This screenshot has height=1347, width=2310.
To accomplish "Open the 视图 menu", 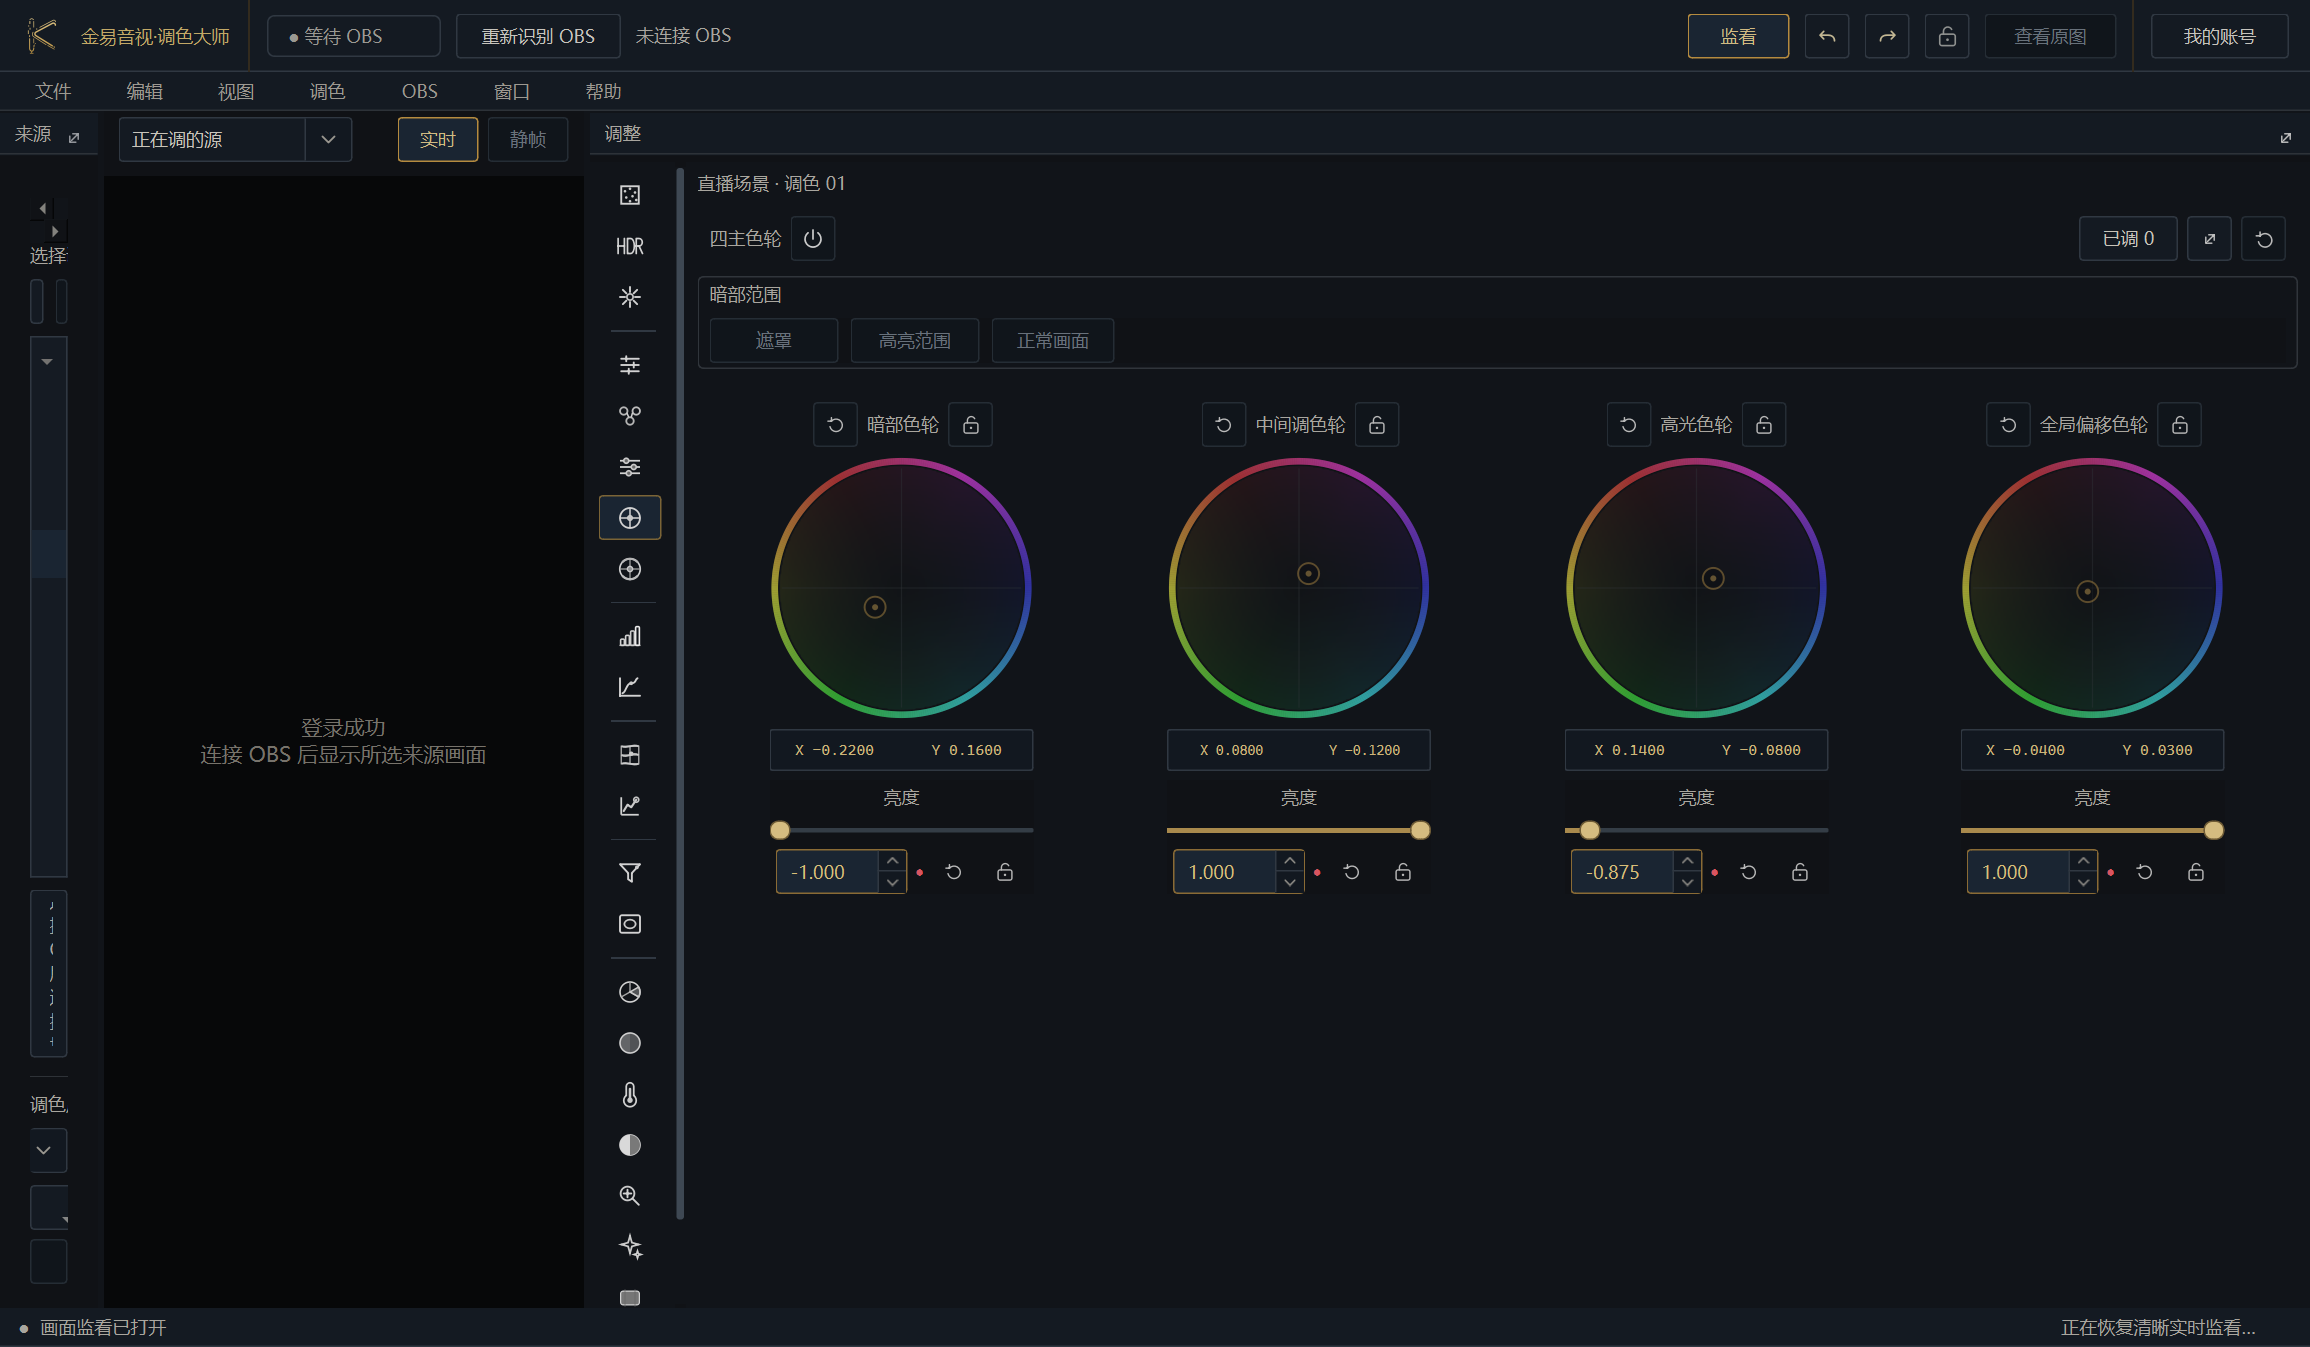I will (x=236, y=91).
